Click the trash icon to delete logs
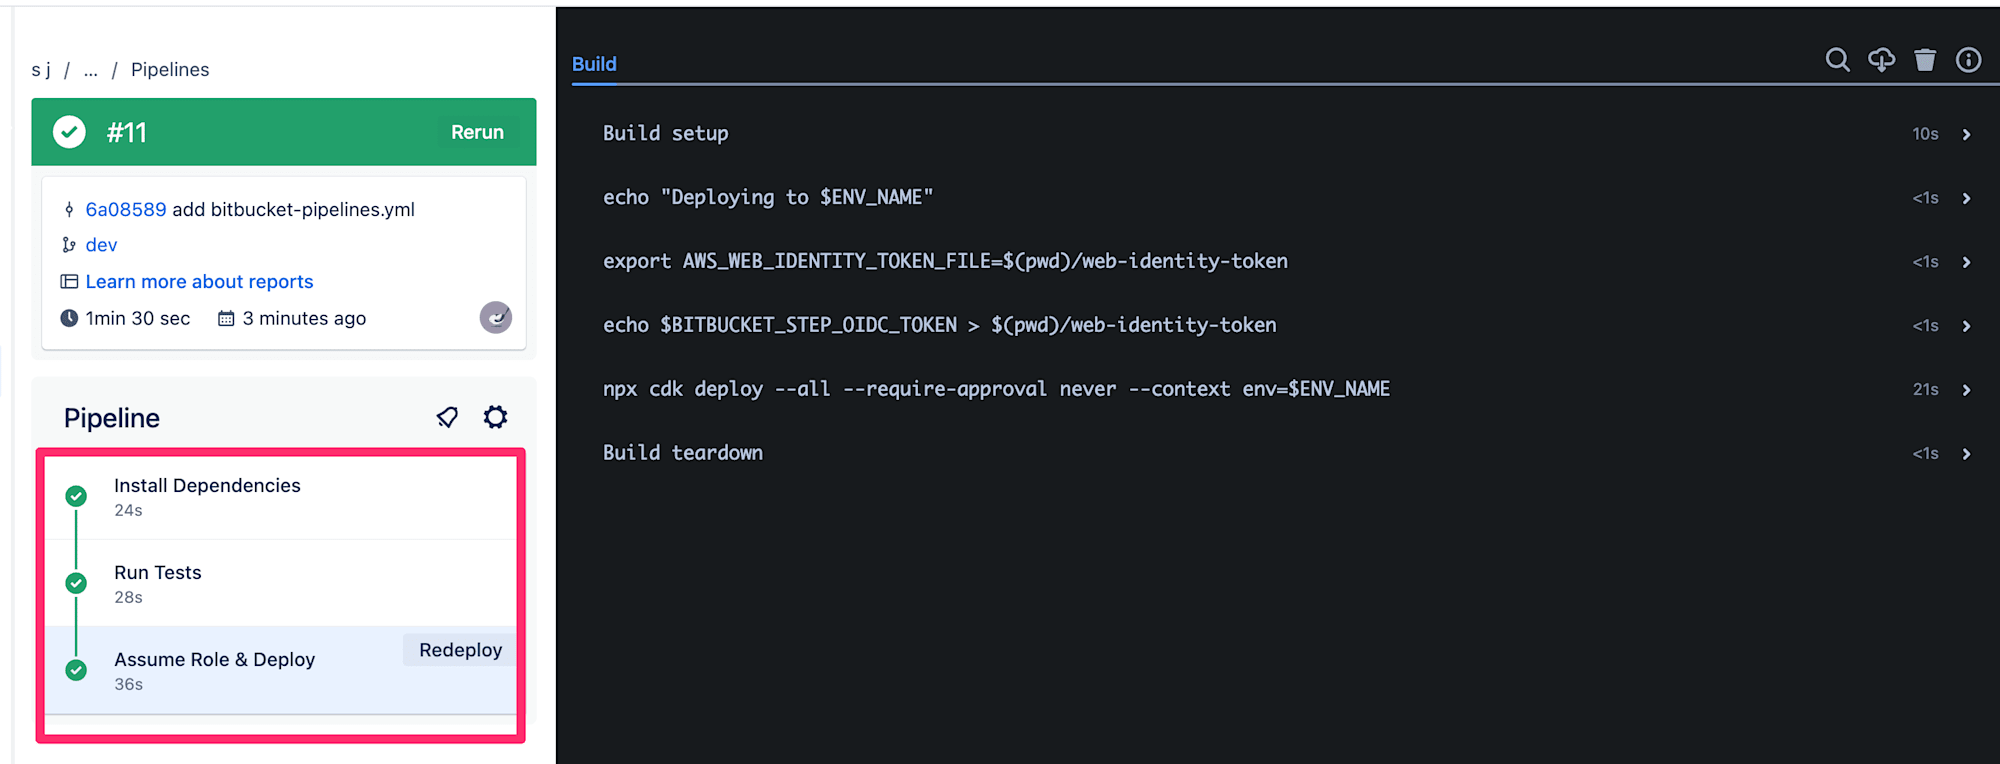The height and width of the screenshot is (764, 2000). tap(1925, 60)
